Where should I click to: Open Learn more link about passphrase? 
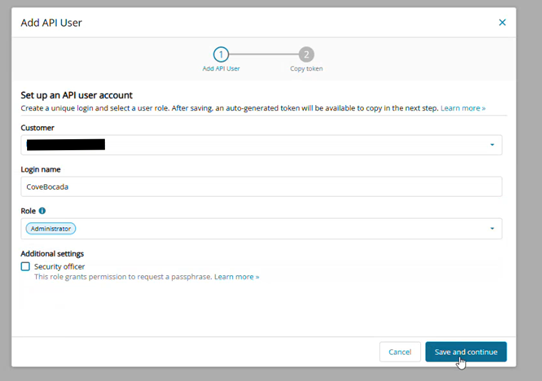pyautogui.click(x=236, y=277)
